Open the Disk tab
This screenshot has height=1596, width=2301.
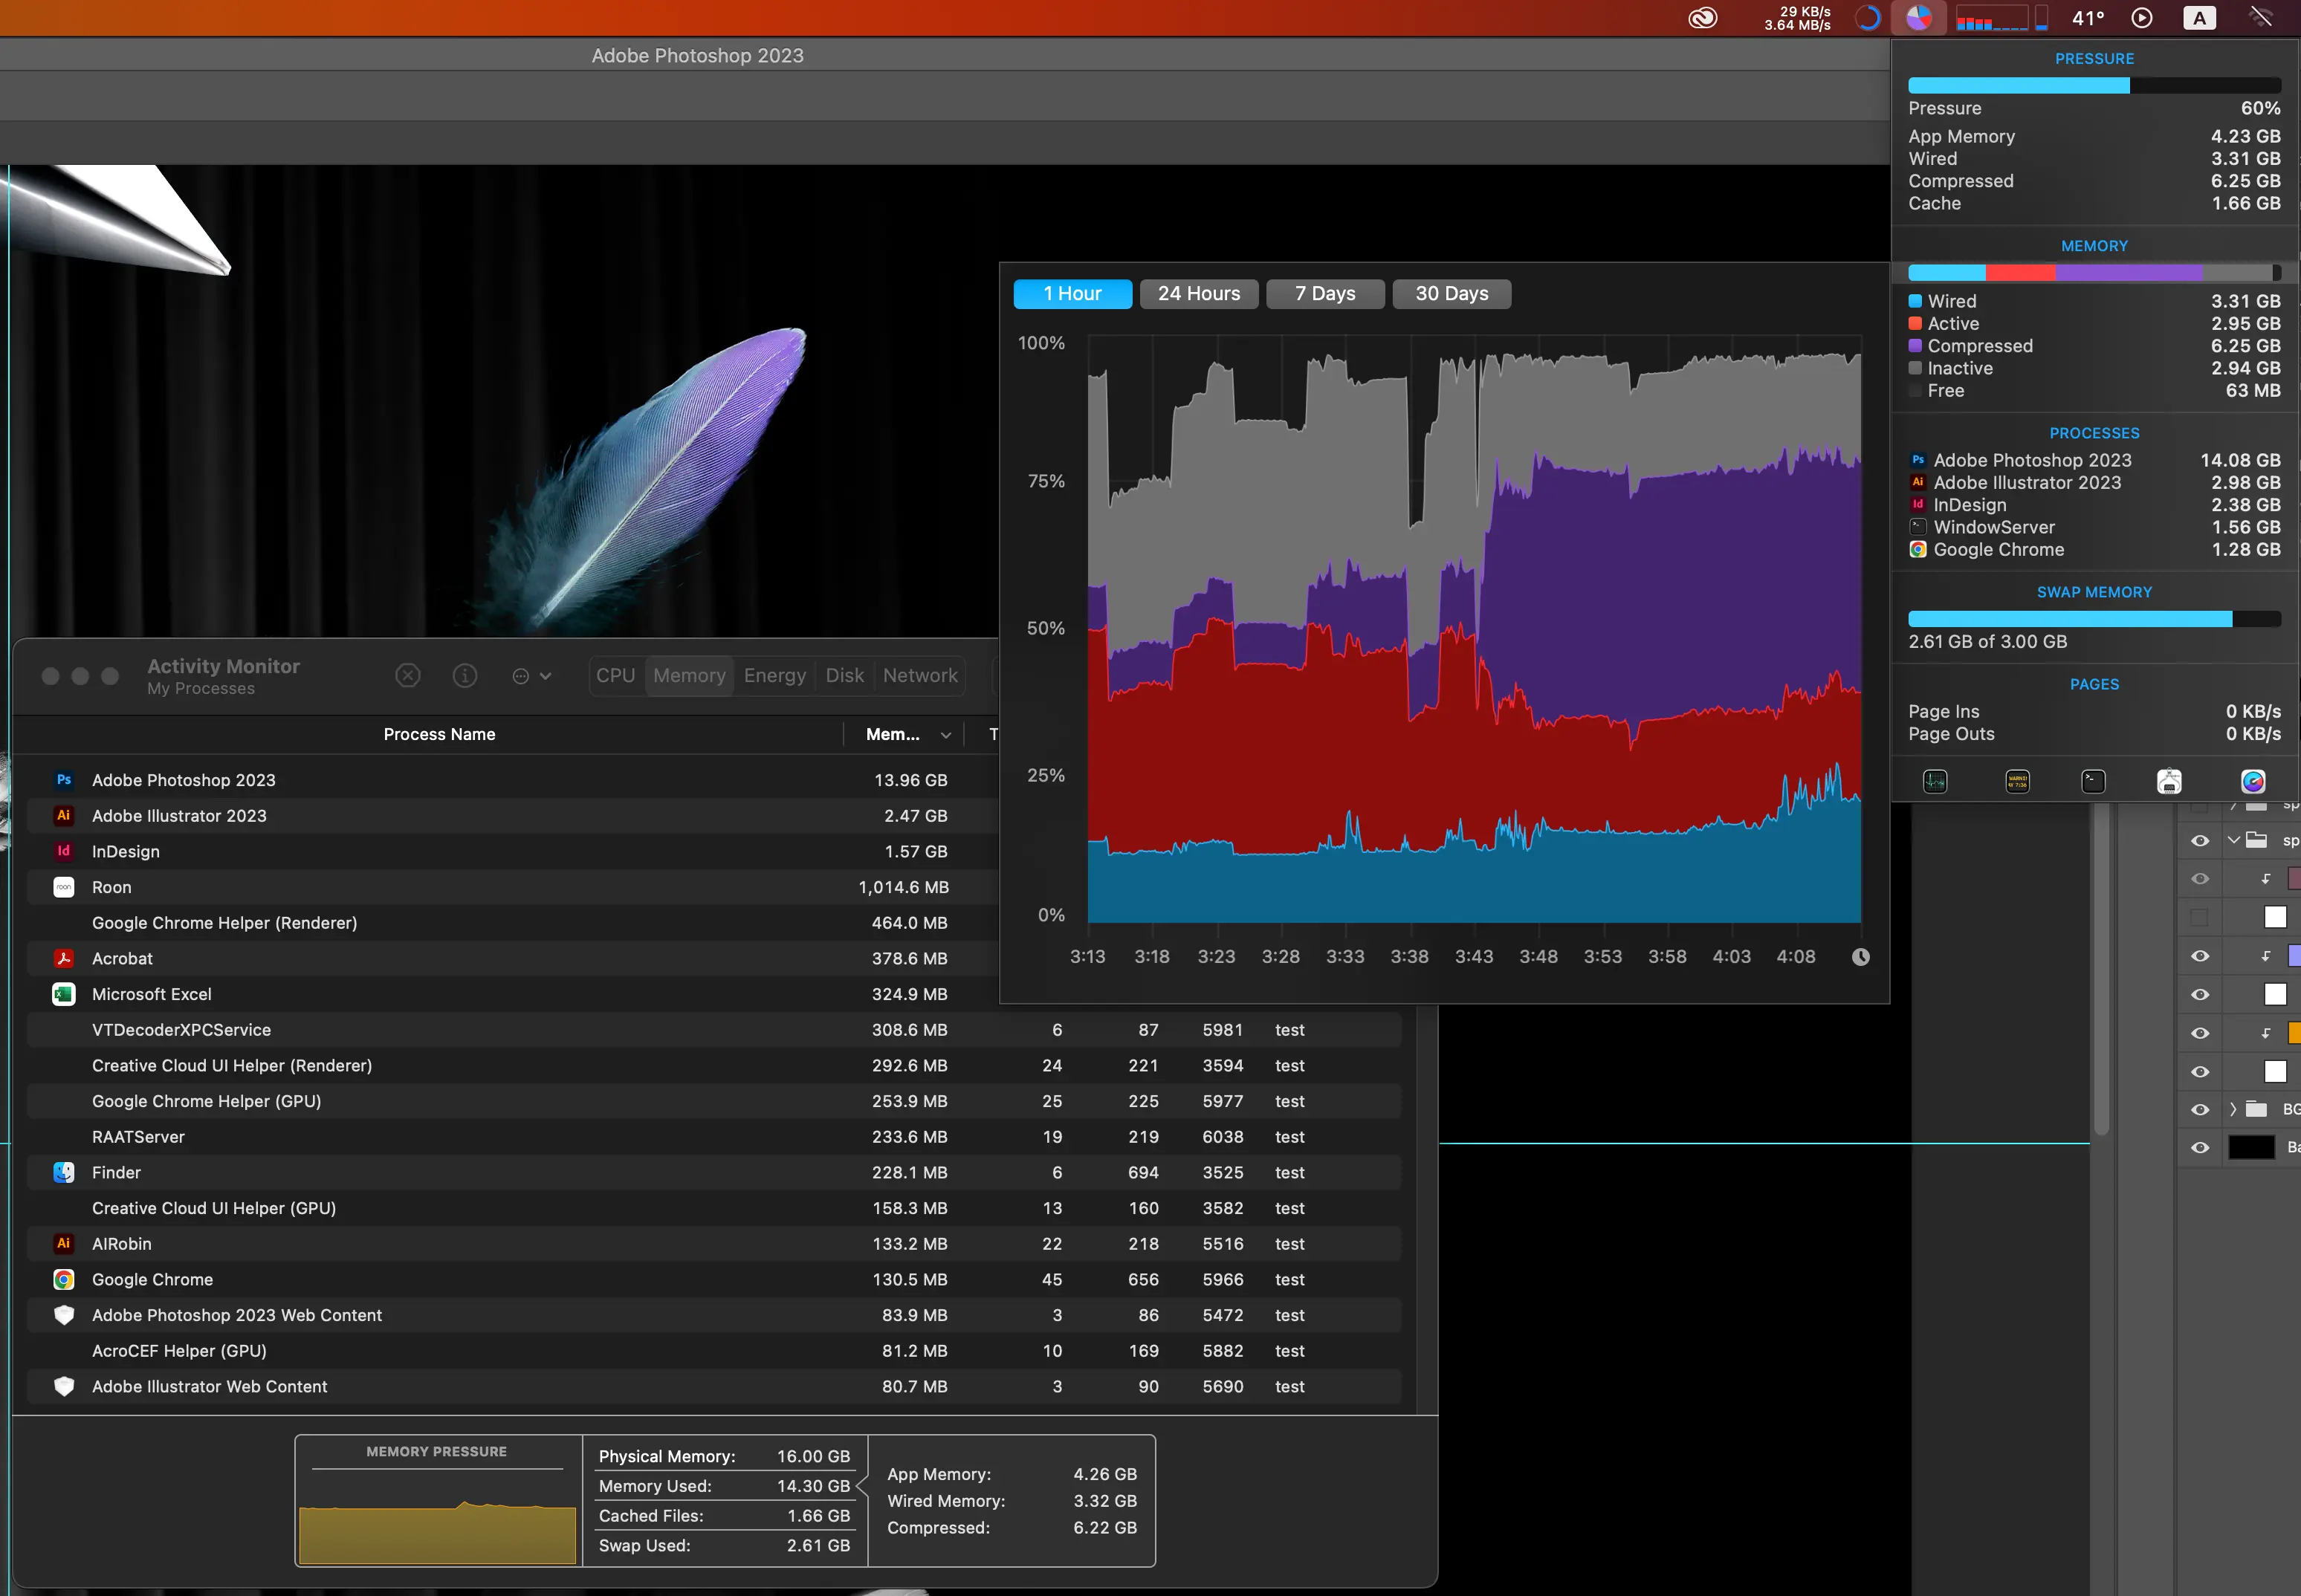(844, 676)
